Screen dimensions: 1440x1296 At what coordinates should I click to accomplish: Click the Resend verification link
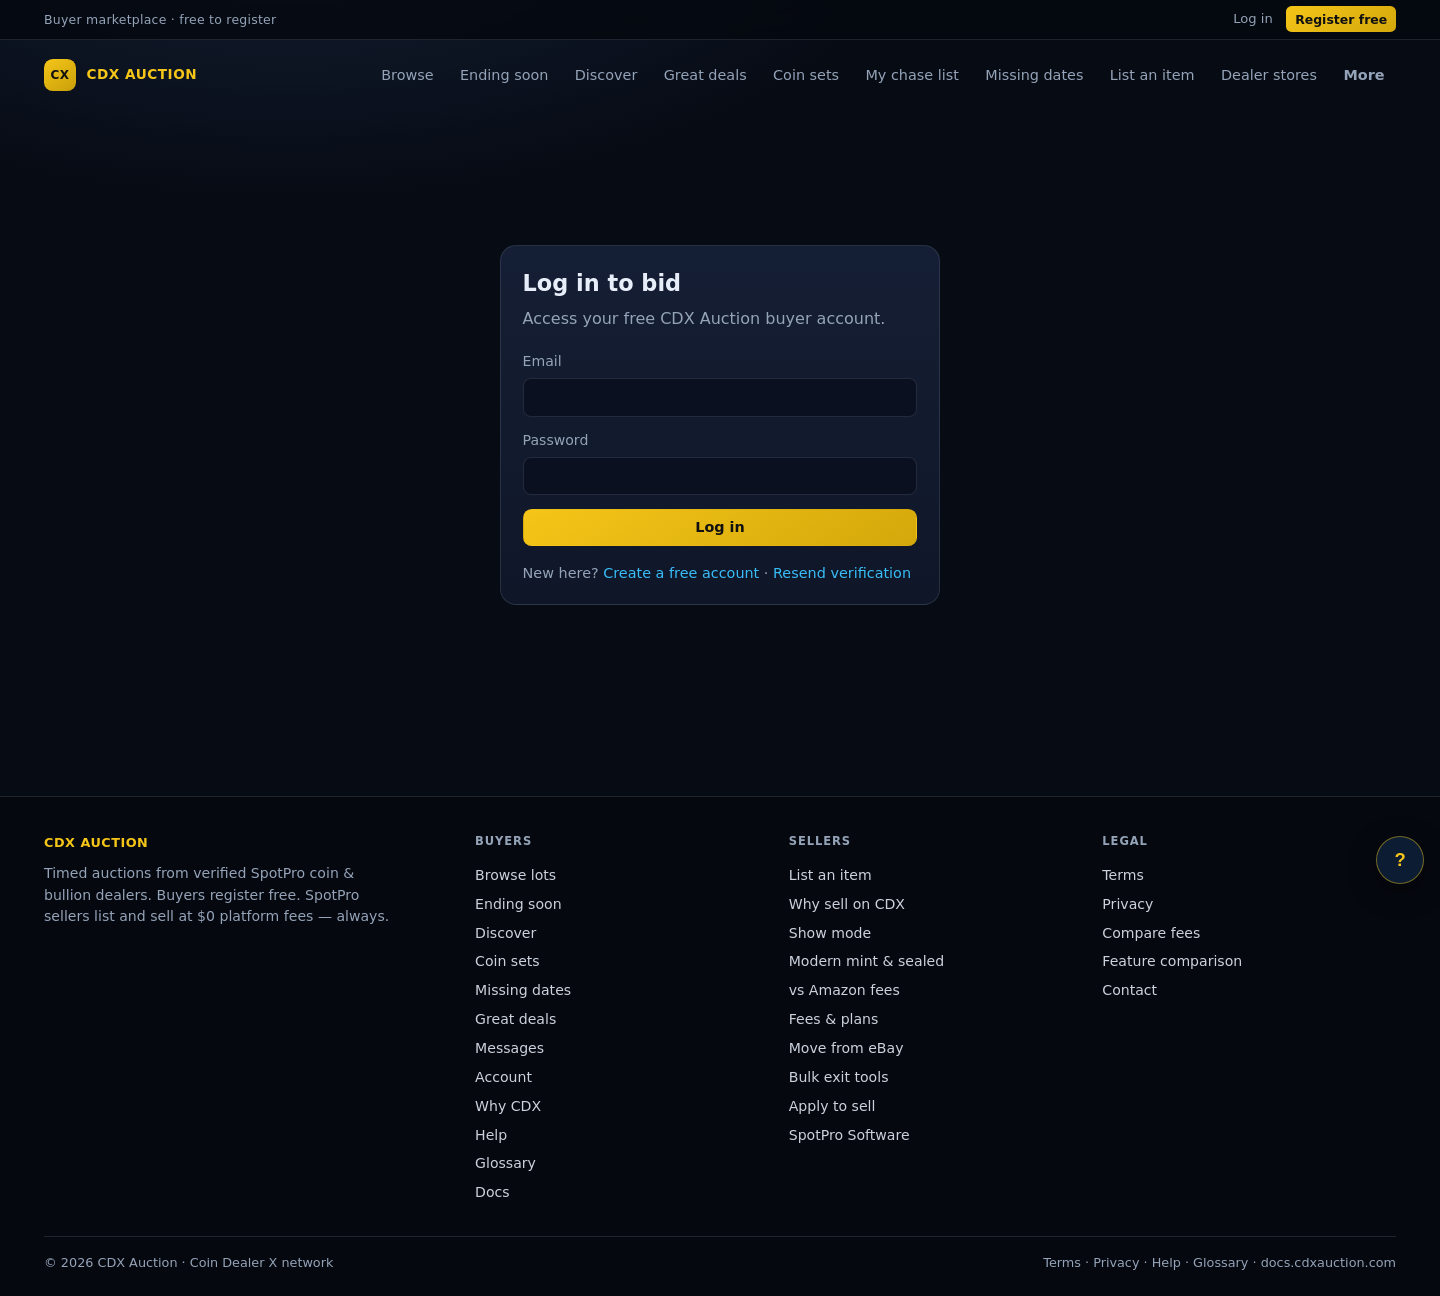pyautogui.click(x=842, y=573)
